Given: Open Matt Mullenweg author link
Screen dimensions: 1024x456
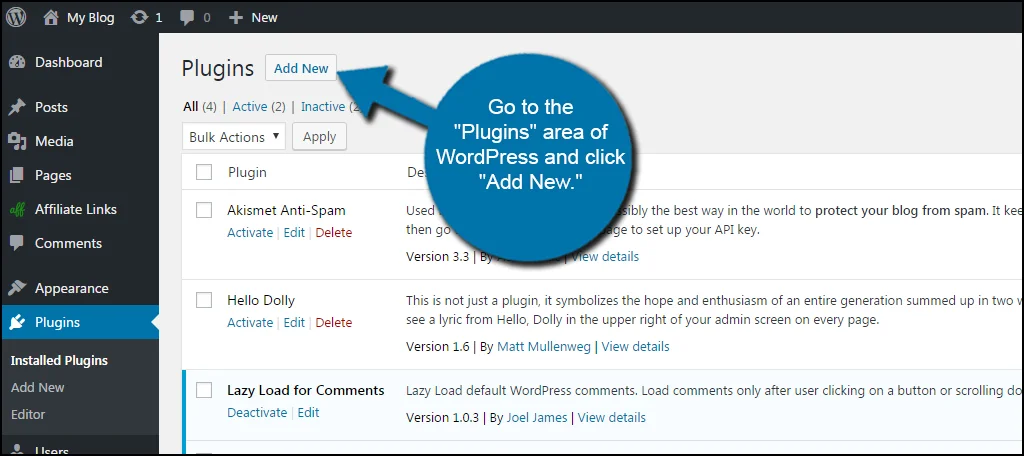Looking at the screenshot, I should [544, 347].
